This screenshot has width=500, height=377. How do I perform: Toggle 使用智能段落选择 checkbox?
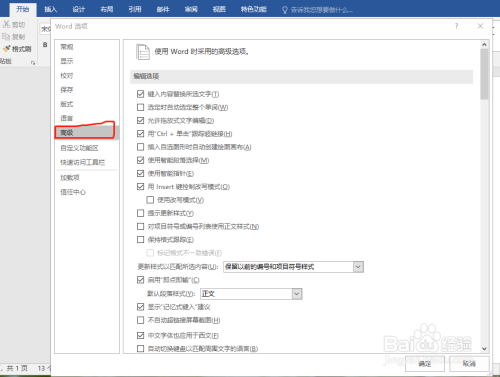(141, 160)
